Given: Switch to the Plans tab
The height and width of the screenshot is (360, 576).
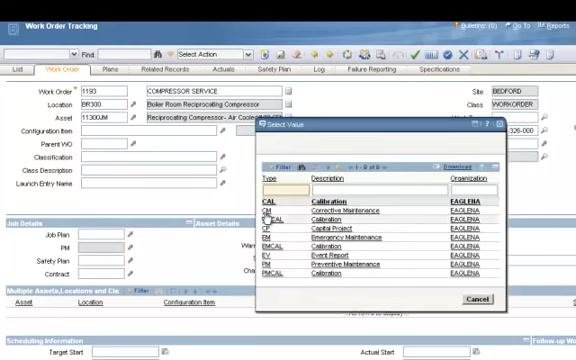Looking at the screenshot, I should pos(110,69).
